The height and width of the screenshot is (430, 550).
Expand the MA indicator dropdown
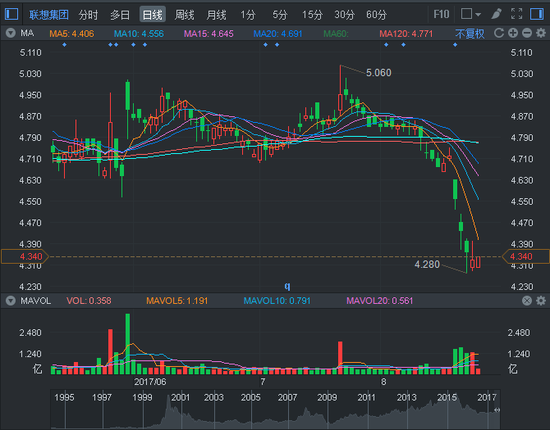click(11, 33)
